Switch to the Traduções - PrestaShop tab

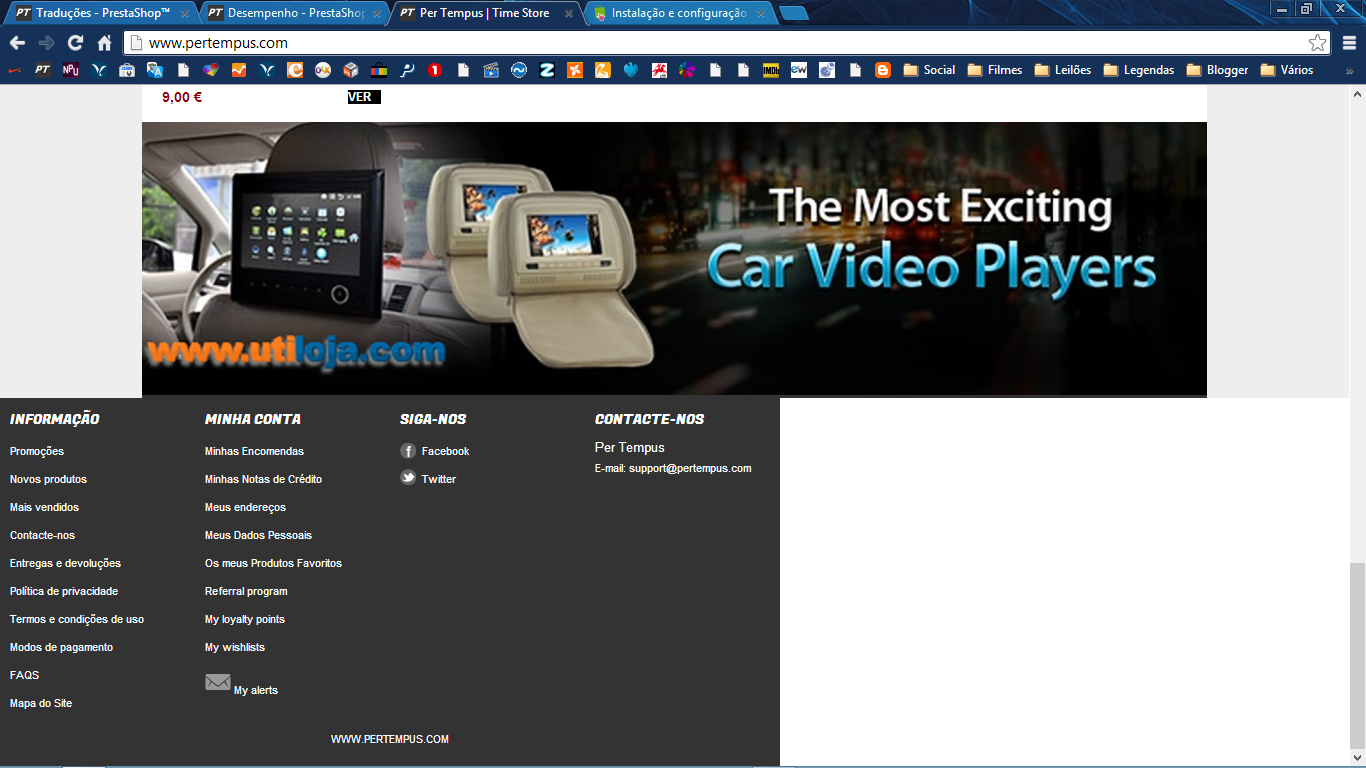tap(100, 13)
